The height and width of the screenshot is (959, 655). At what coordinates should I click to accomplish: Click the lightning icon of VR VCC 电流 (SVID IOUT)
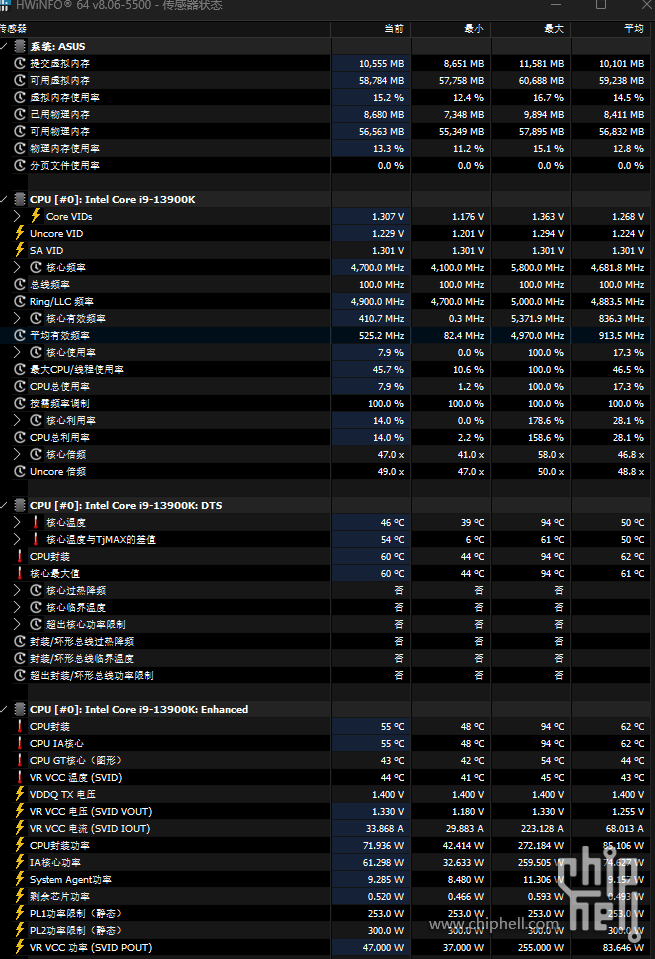pyautogui.click(x=20, y=828)
